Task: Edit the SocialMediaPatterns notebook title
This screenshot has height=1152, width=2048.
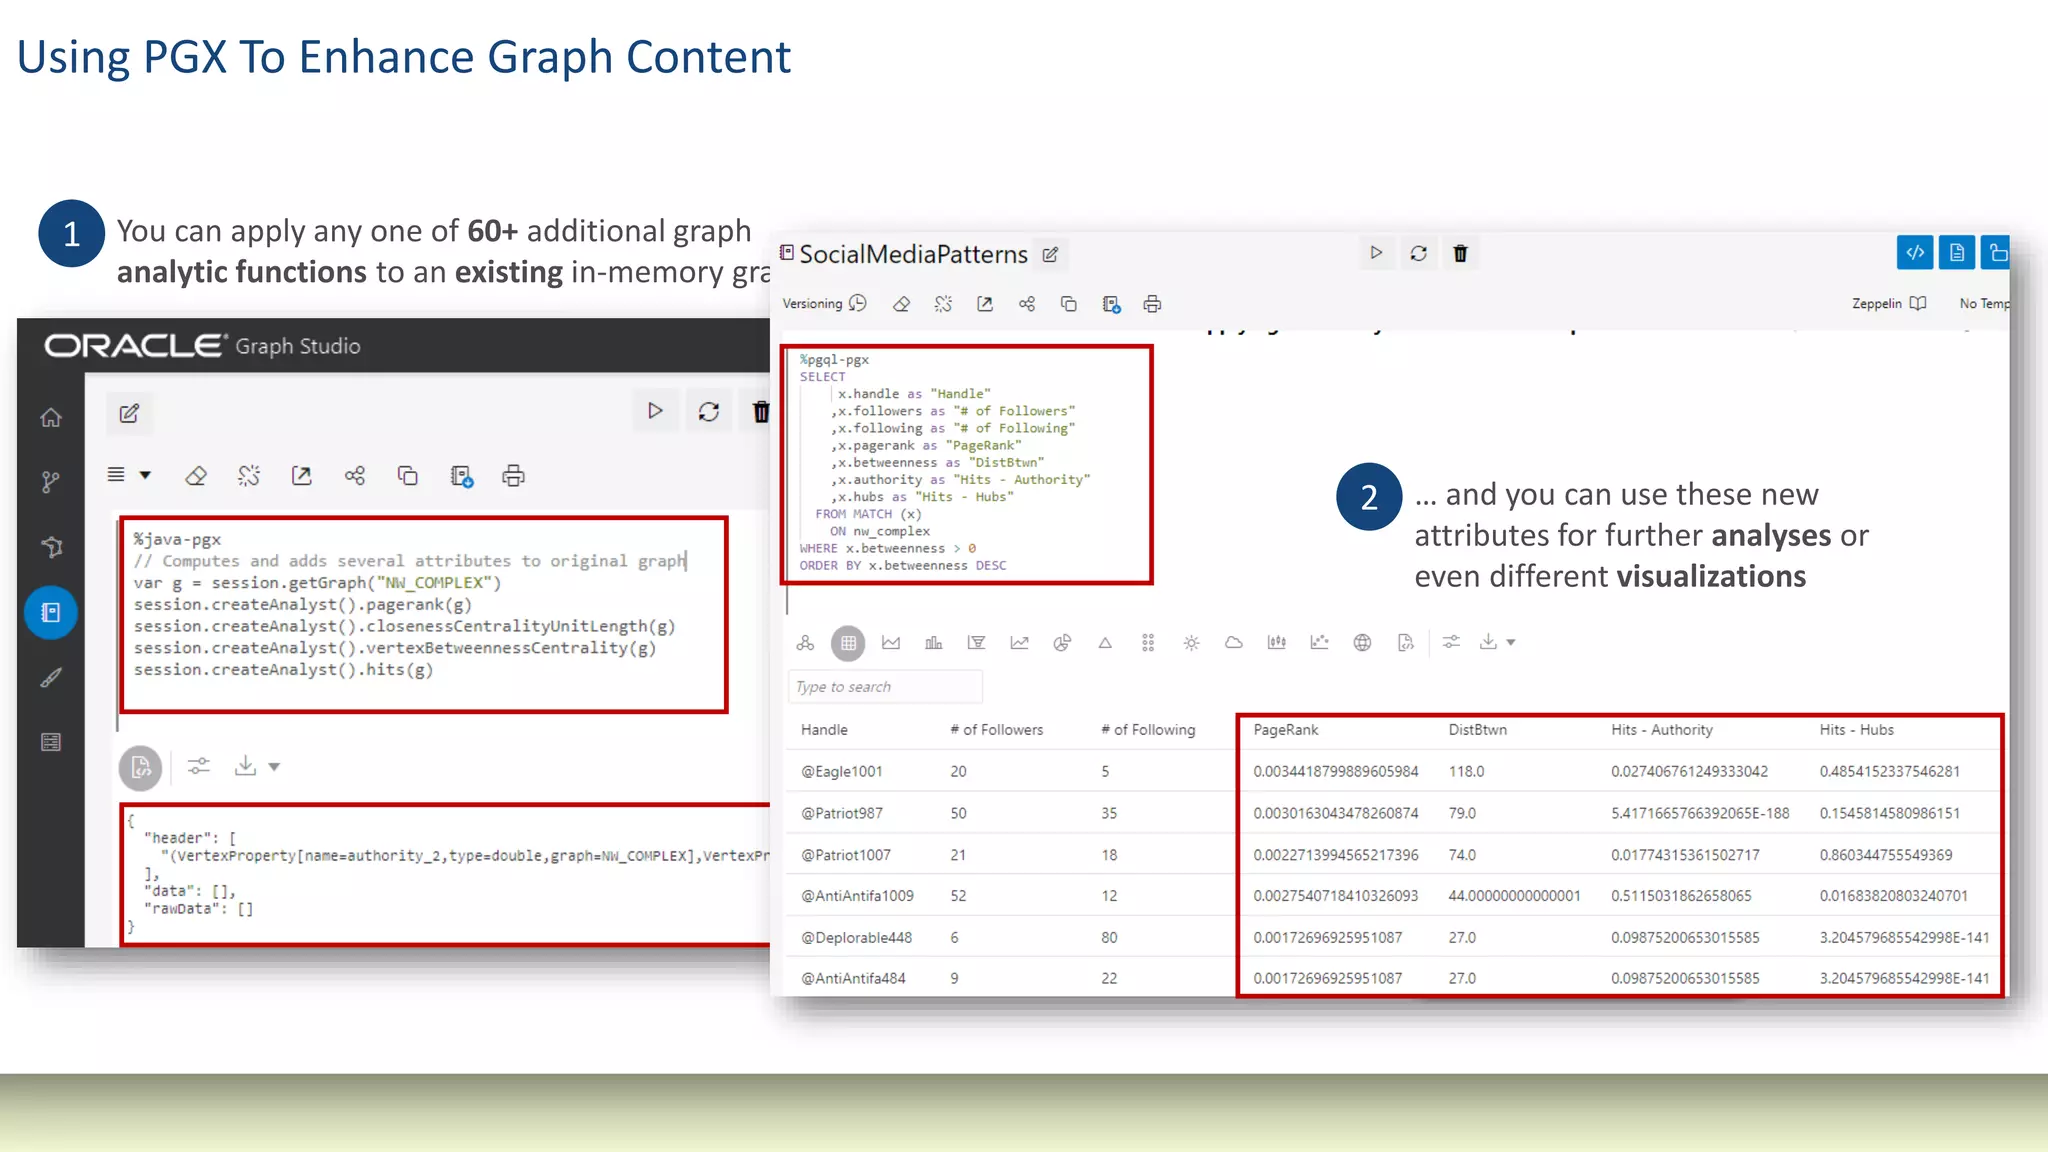Action: click(1050, 255)
